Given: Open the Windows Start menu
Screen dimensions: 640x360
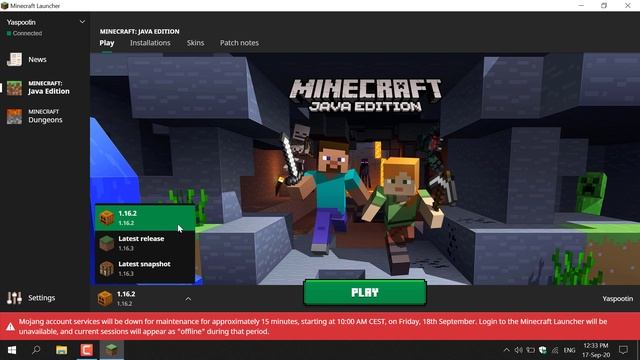Looking at the screenshot, I should pos(12,350).
